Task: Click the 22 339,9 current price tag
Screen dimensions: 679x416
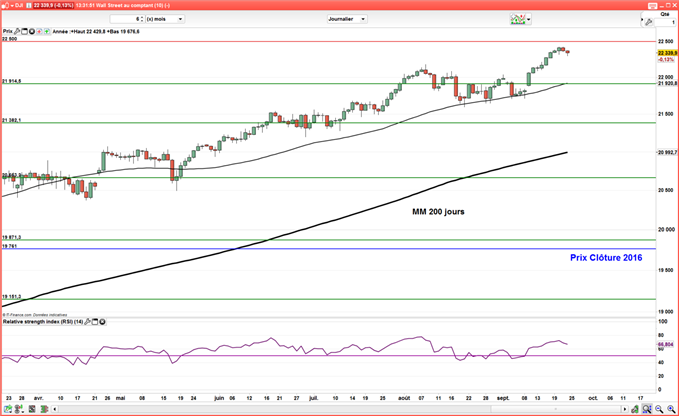Action: 667,53
